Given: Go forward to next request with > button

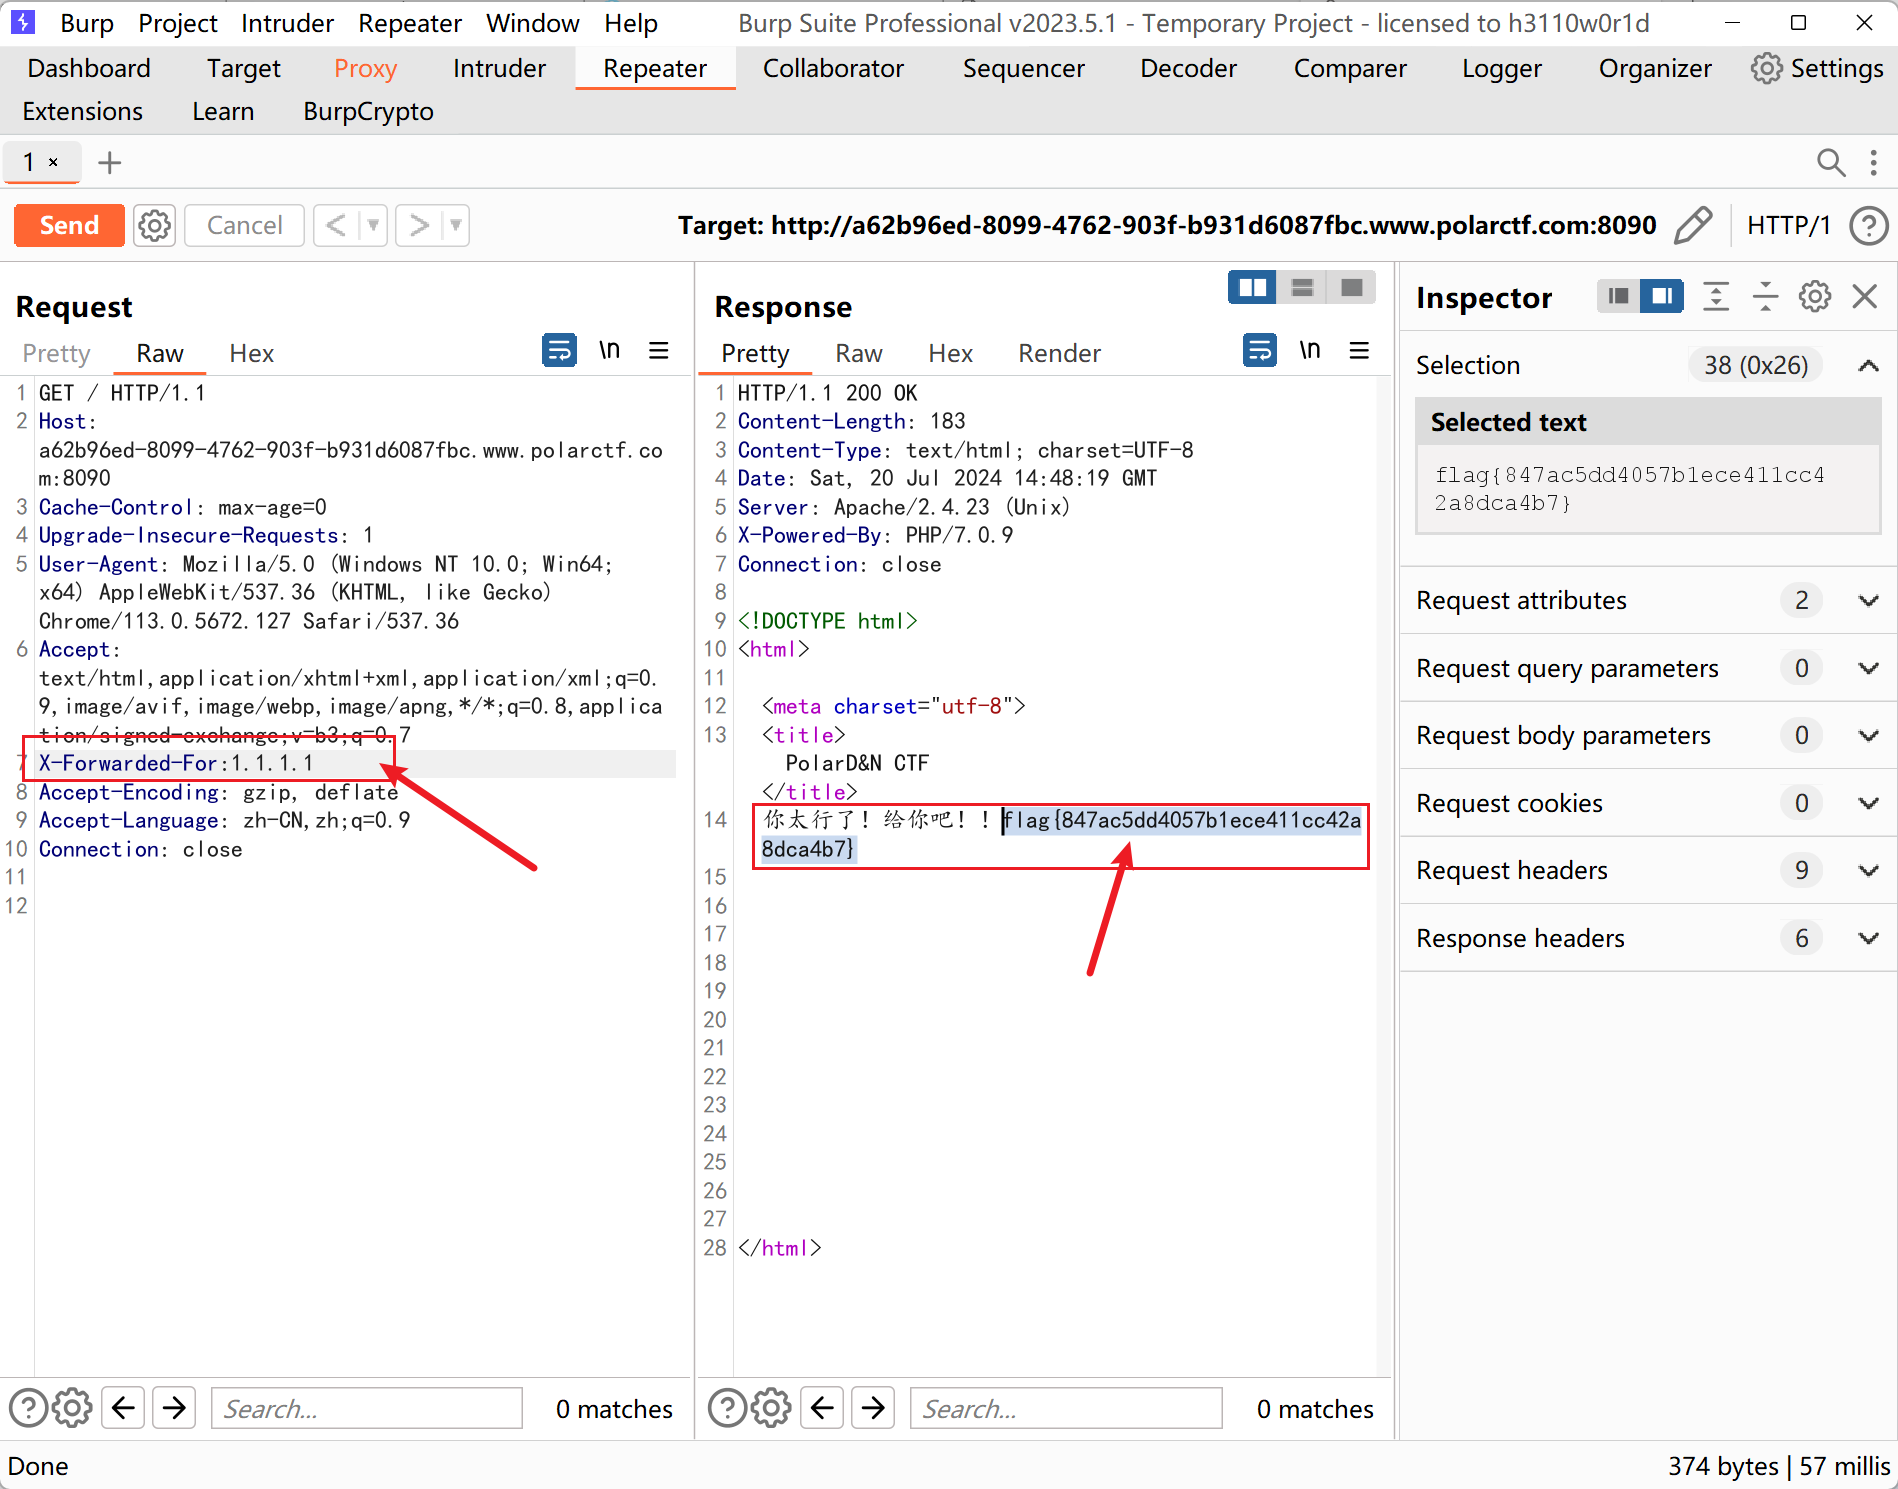Looking at the screenshot, I should click(x=418, y=226).
